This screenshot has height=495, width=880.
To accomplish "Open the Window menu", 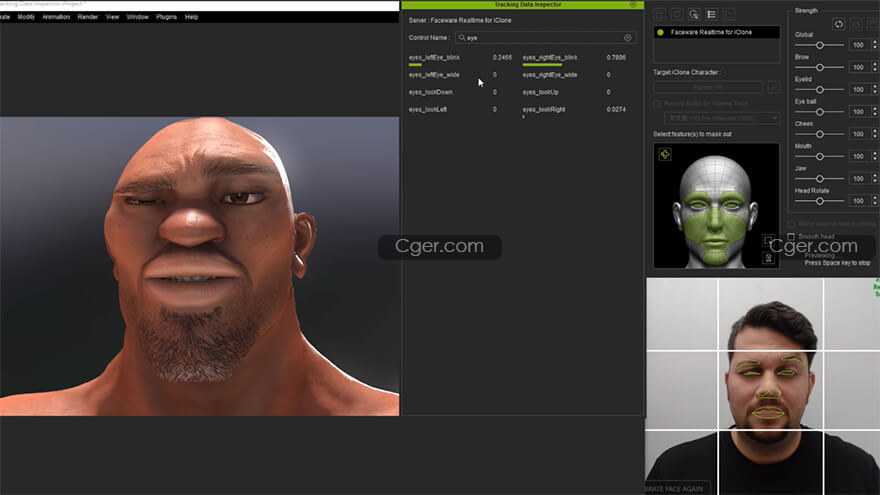I will click(x=138, y=17).
